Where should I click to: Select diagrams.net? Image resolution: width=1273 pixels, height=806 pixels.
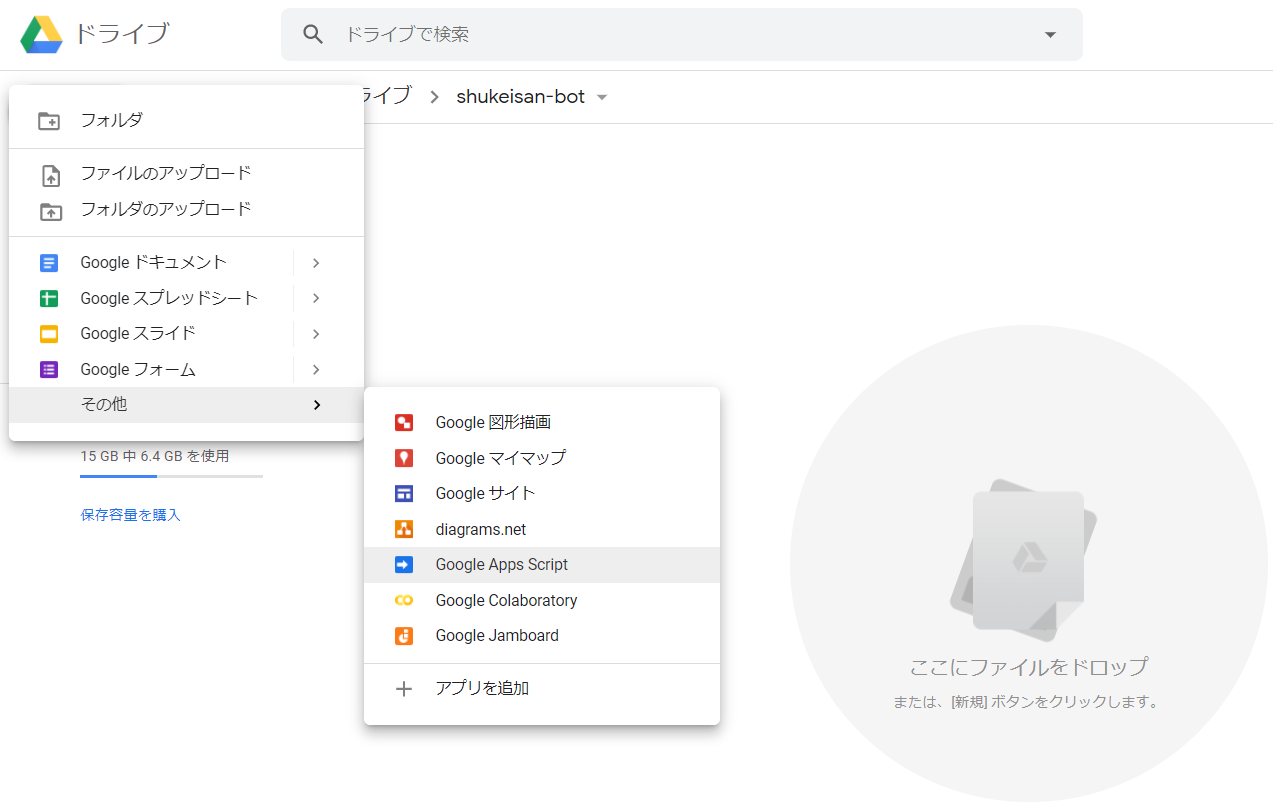[x=542, y=530]
